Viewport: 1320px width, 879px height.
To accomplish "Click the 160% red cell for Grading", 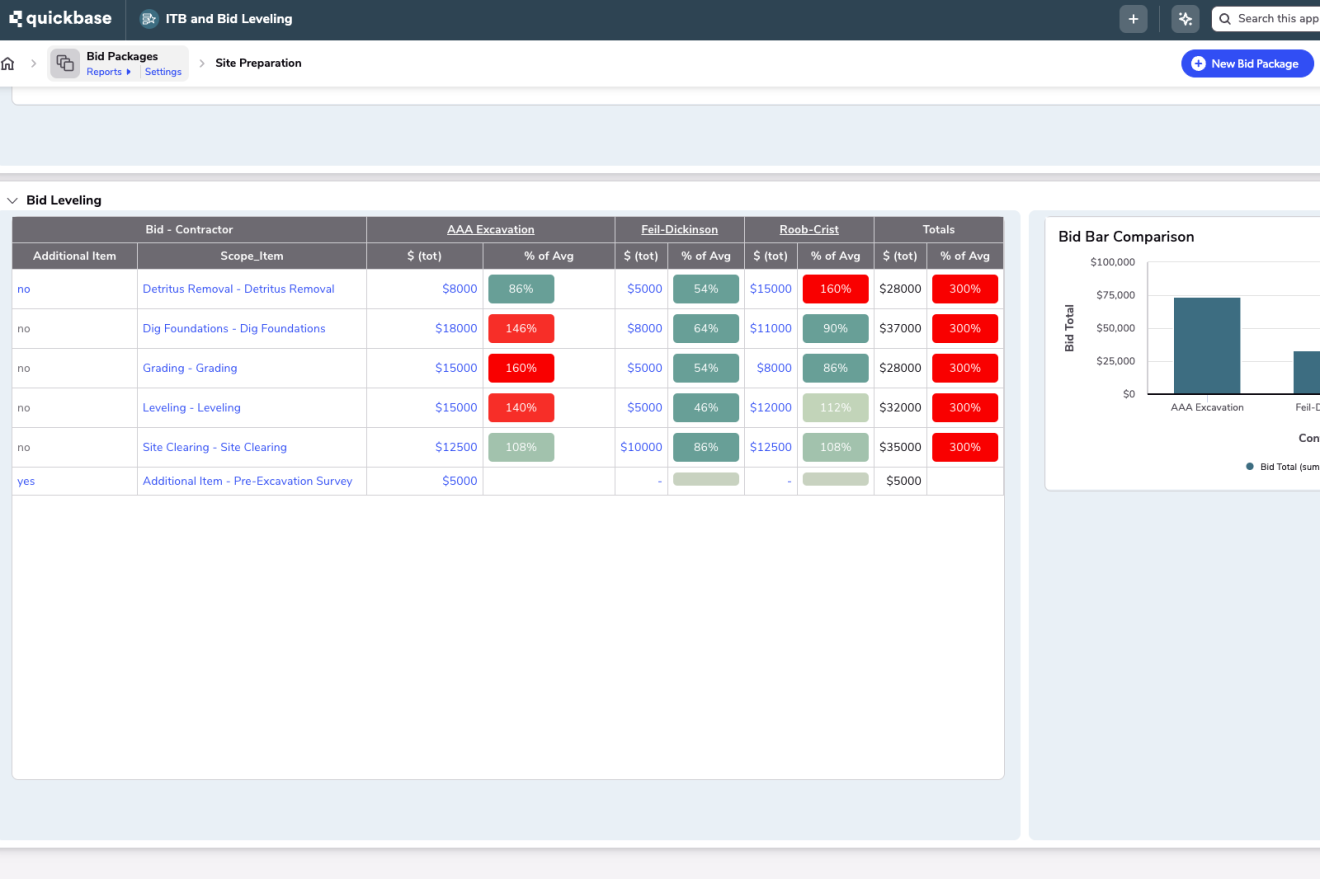I will pyautogui.click(x=521, y=368).
